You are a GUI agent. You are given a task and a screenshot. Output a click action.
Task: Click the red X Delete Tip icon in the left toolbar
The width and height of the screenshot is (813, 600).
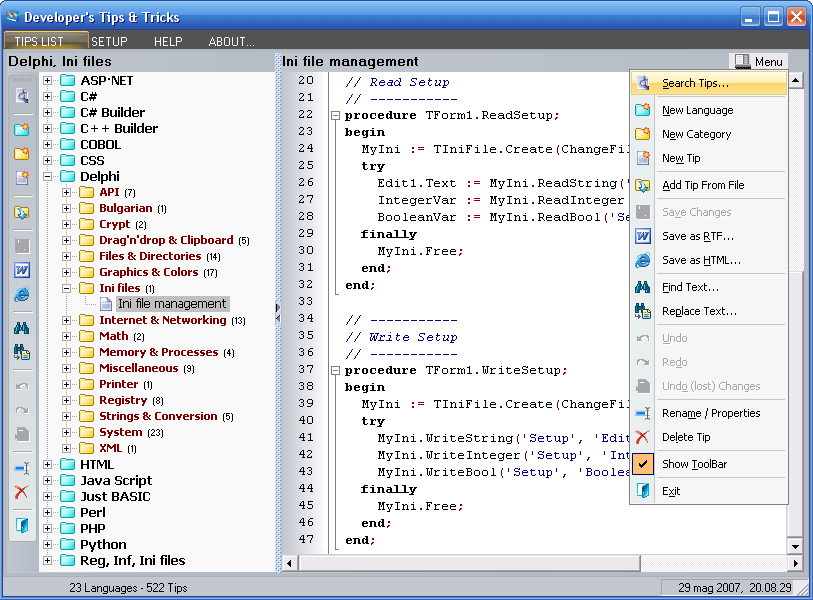pyautogui.click(x=21, y=492)
